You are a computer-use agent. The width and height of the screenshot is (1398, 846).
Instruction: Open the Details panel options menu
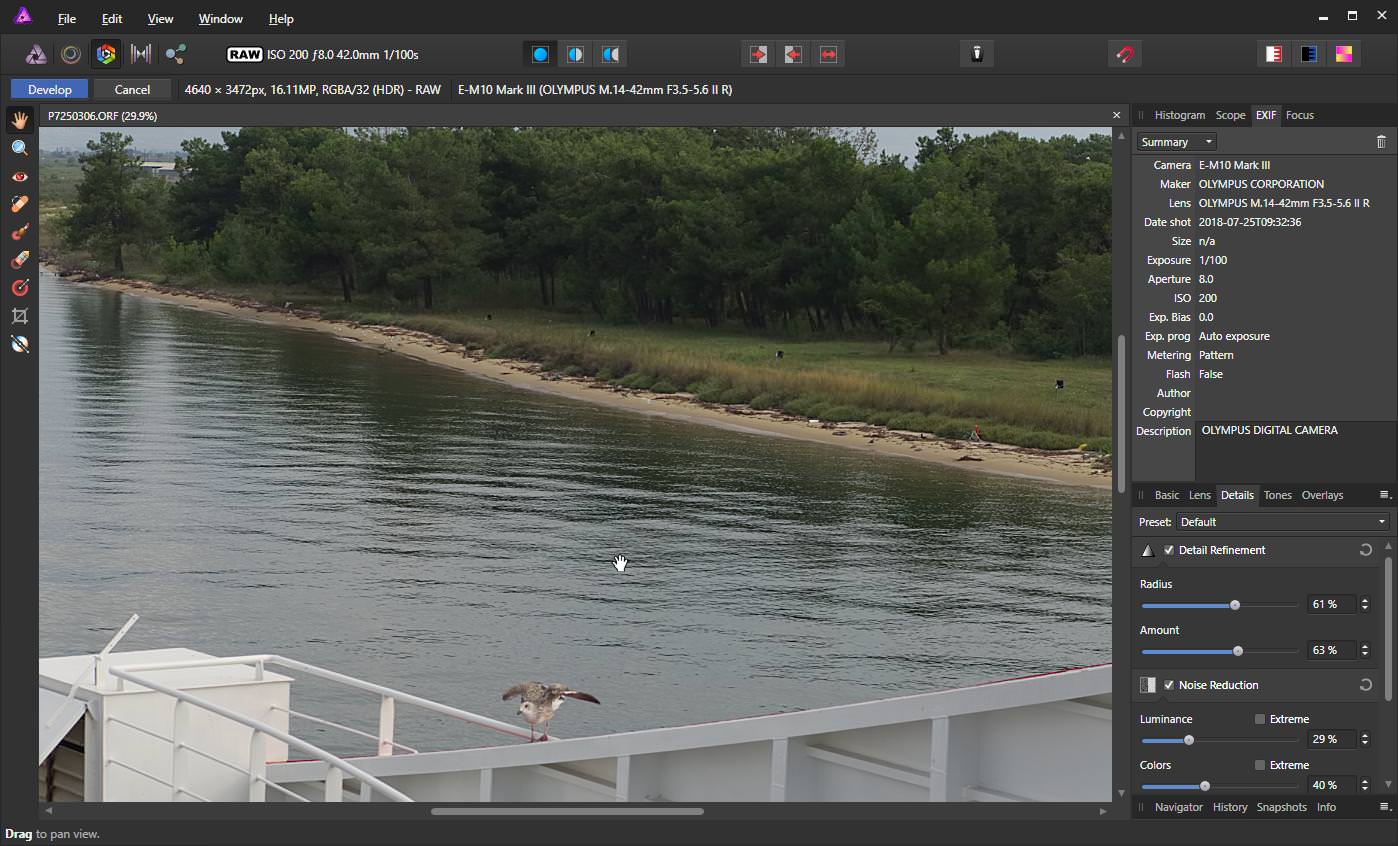pyautogui.click(x=1385, y=495)
